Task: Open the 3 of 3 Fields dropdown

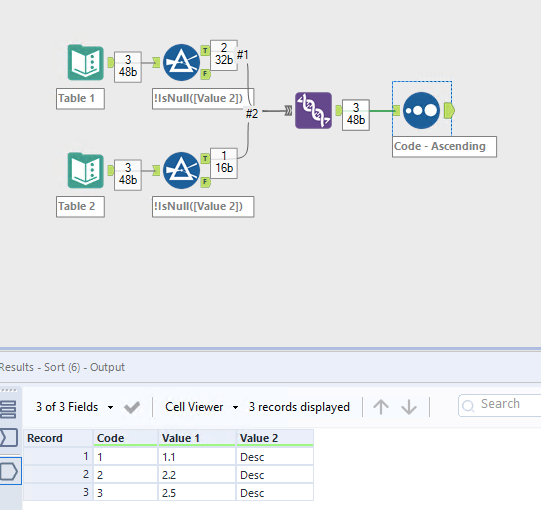Action: [x=75, y=407]
